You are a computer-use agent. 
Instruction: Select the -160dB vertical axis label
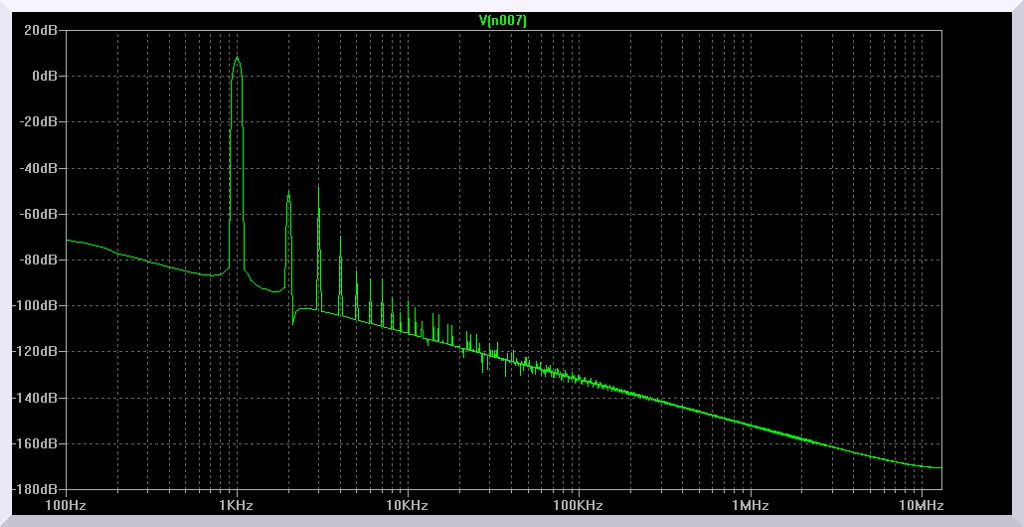click(38, 444)
